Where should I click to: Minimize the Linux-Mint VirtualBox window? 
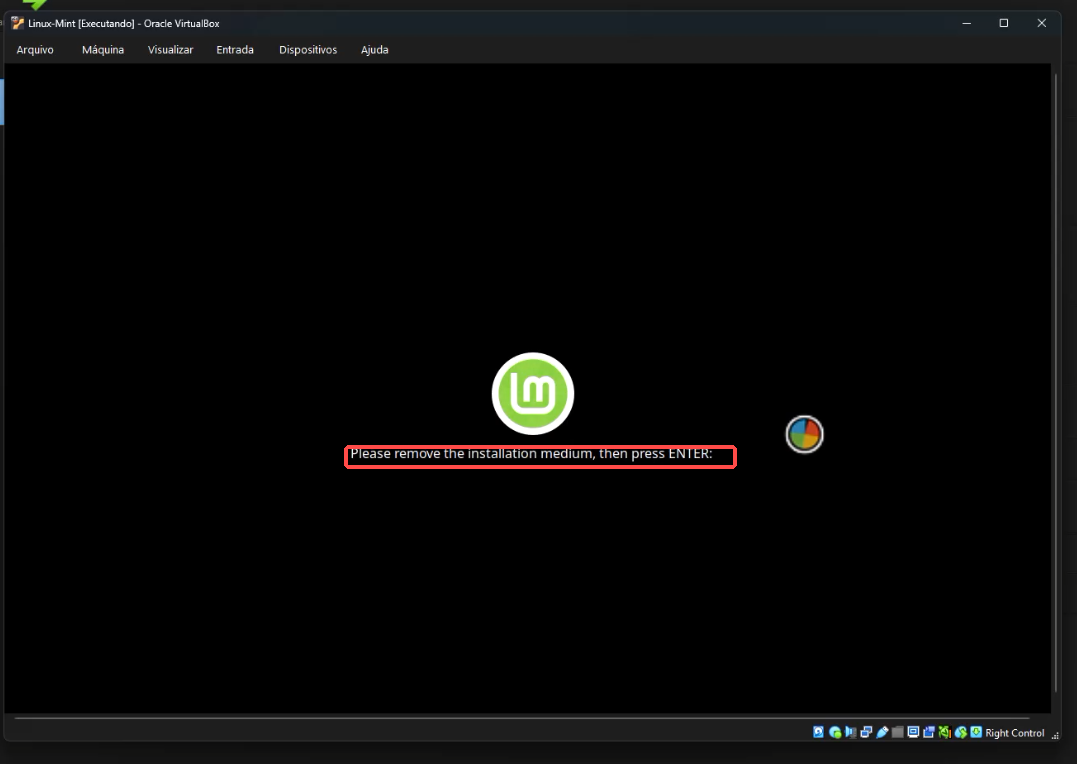click(x=966, y=23)
